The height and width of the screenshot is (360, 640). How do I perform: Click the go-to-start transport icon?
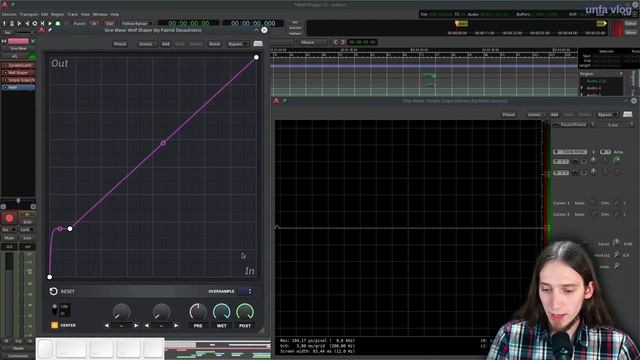point(19,24)
